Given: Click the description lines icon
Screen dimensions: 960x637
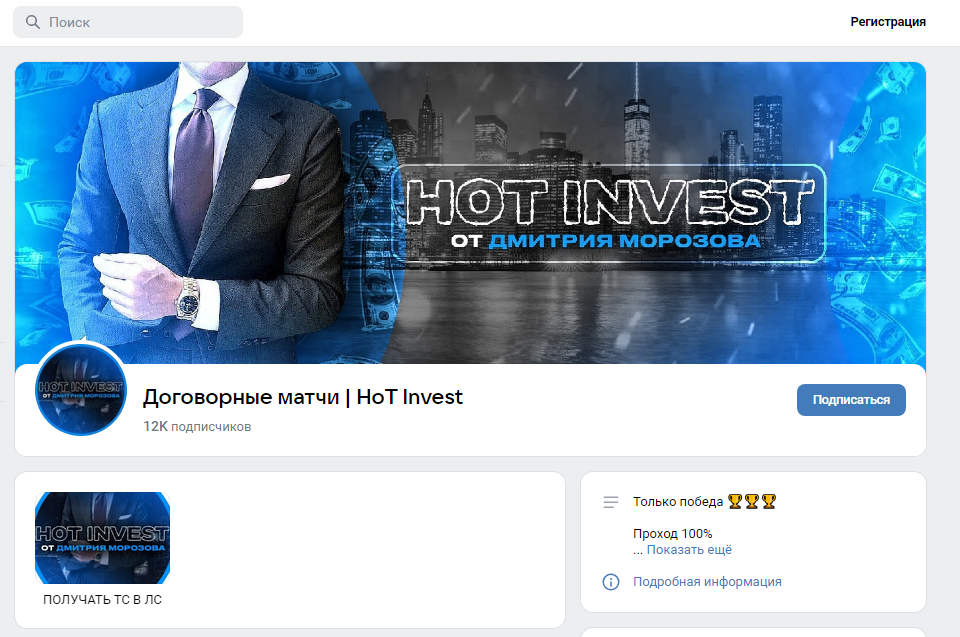Looking at the screenshot, I should (610, 502).
